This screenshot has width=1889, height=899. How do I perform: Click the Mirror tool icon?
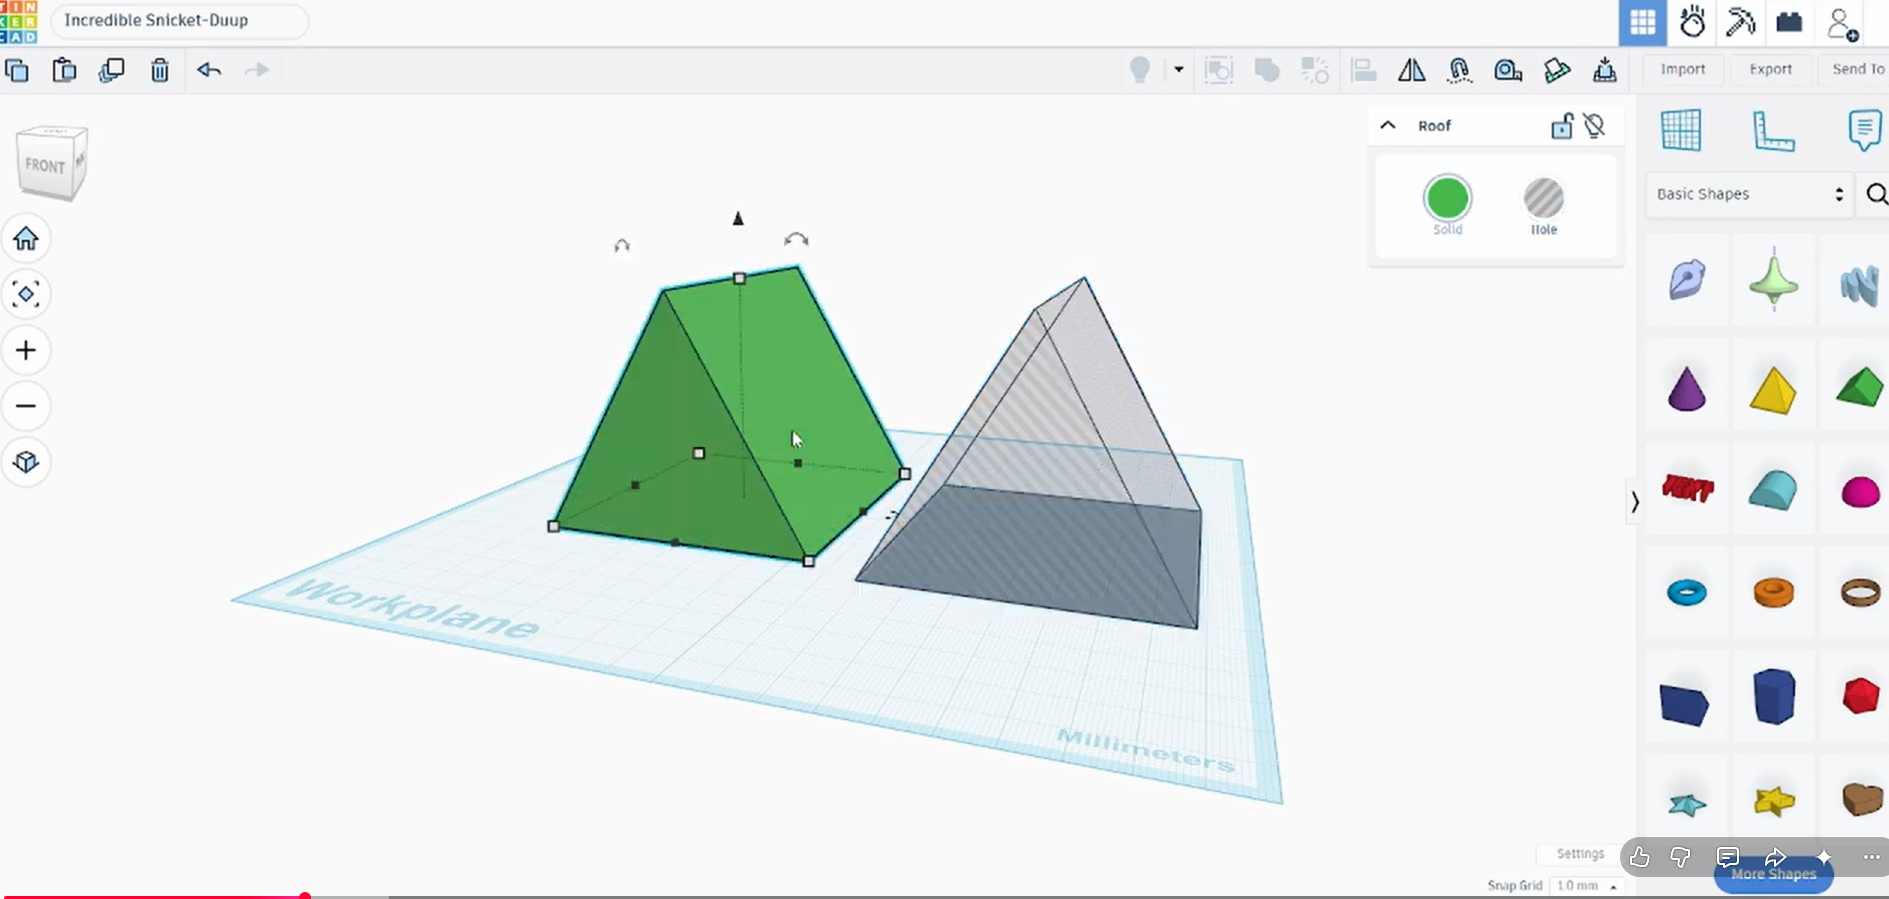point(1412,70)
